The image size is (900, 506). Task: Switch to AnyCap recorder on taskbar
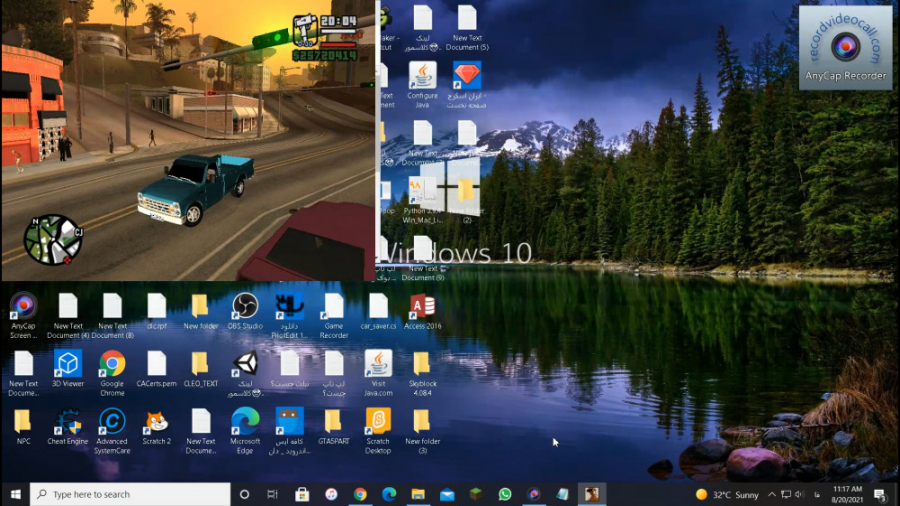pos(534,494)
